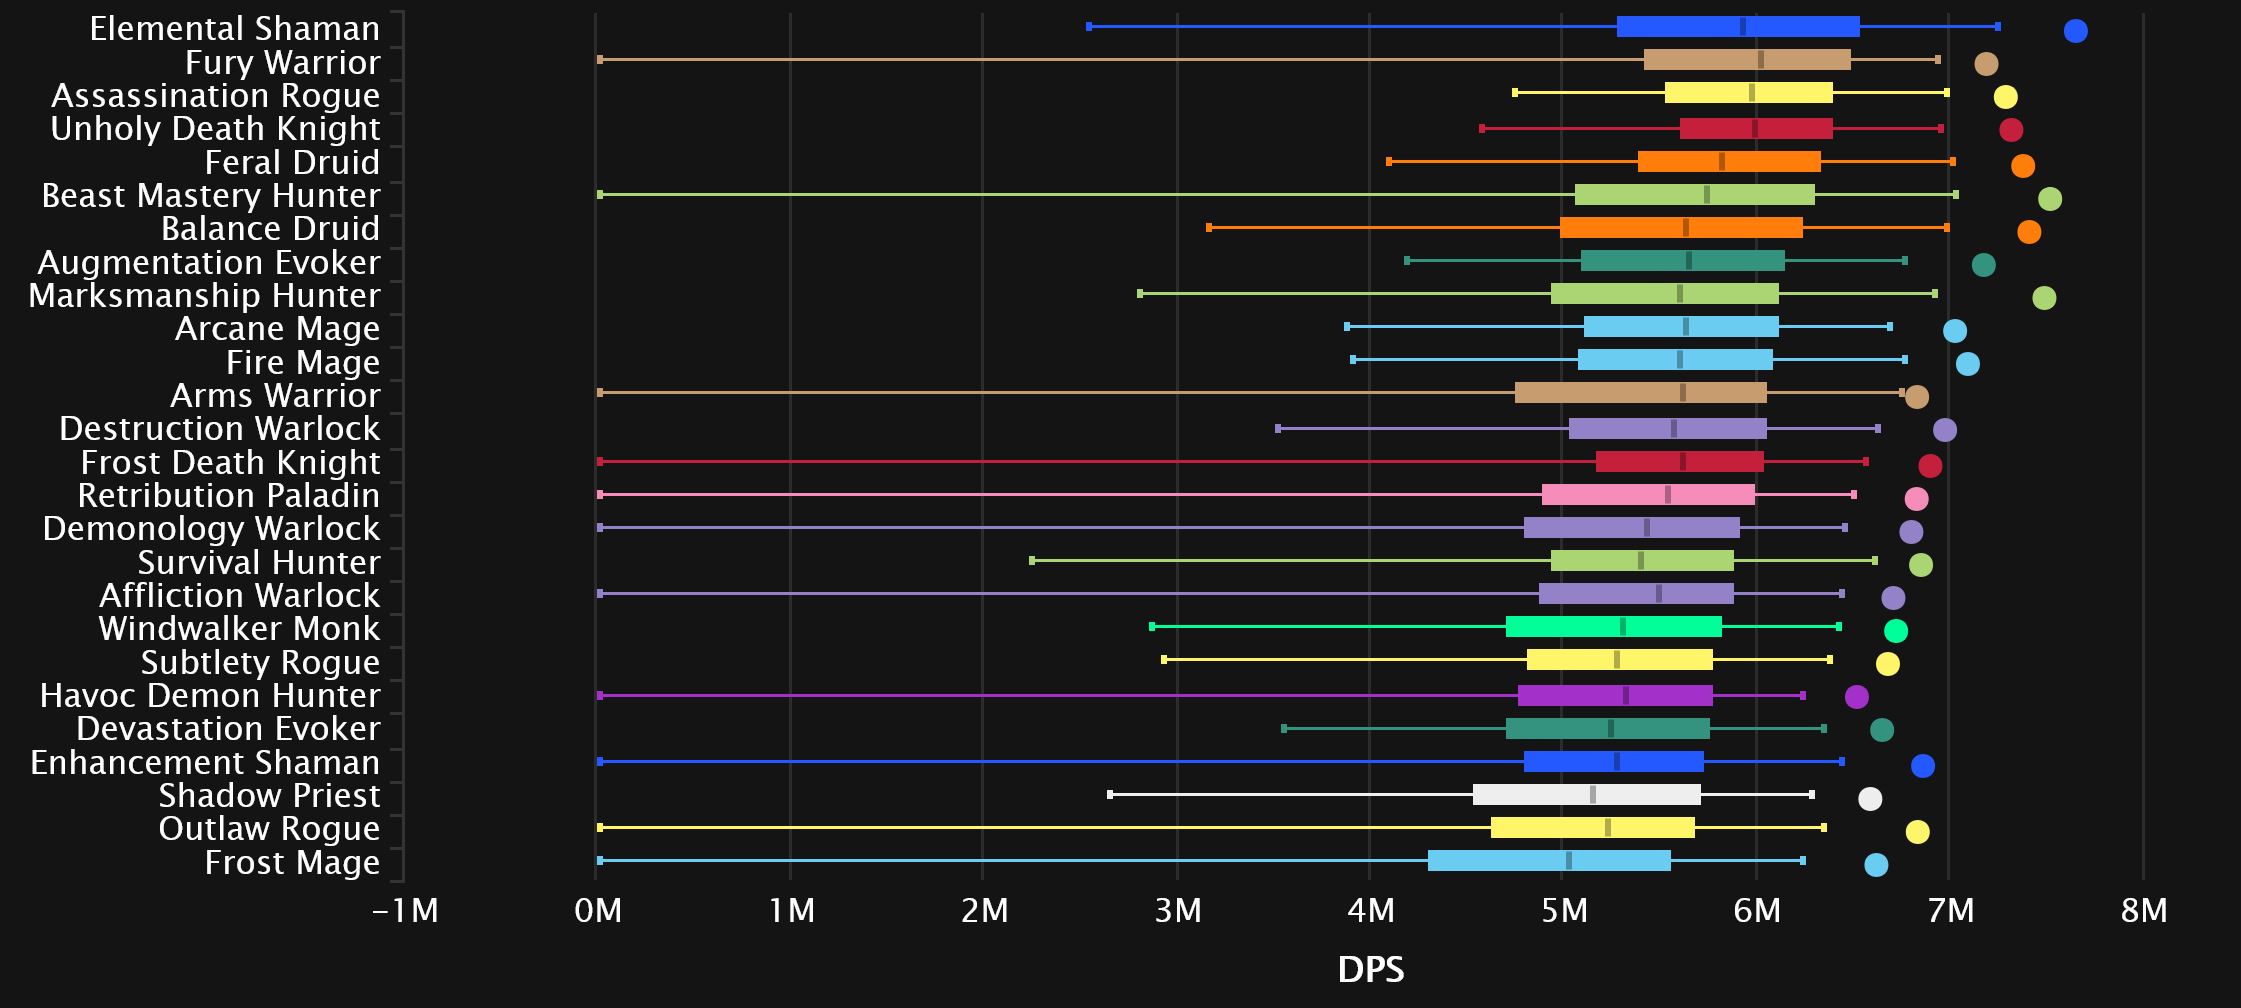Click the Retribution Paladin pink box
The image size is (2241, 1008).
[x=1648, y=495]
